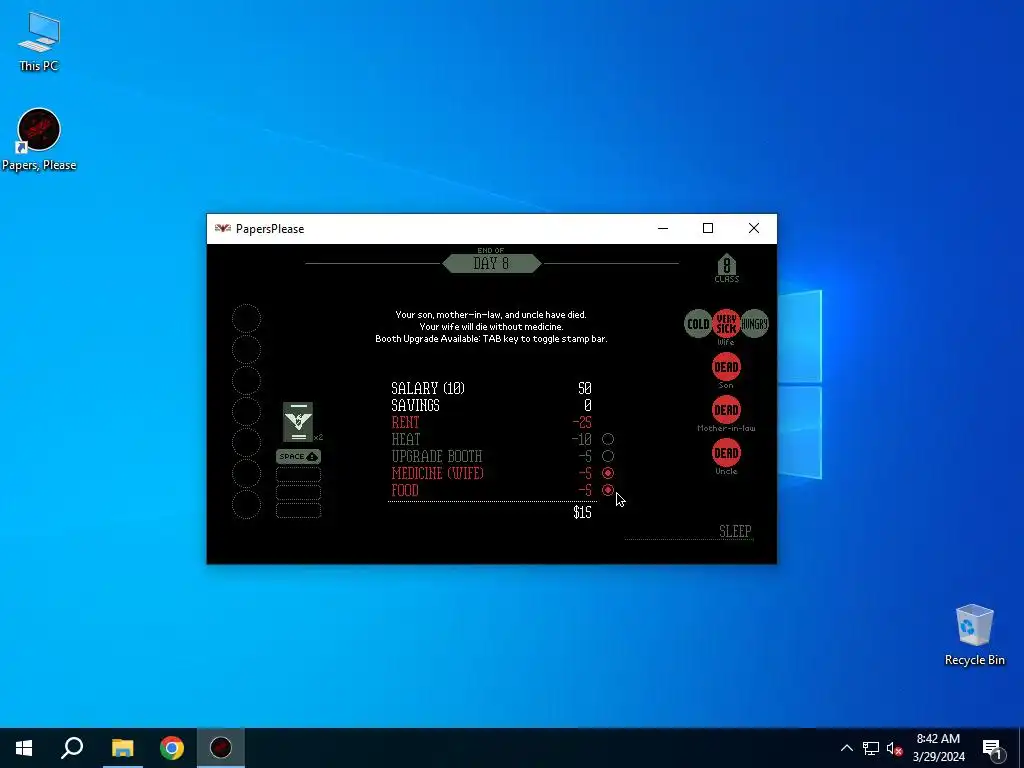The image size is (1024, 768).
Task: Click the Heat expense label
Action: click(x=406, y=440)
